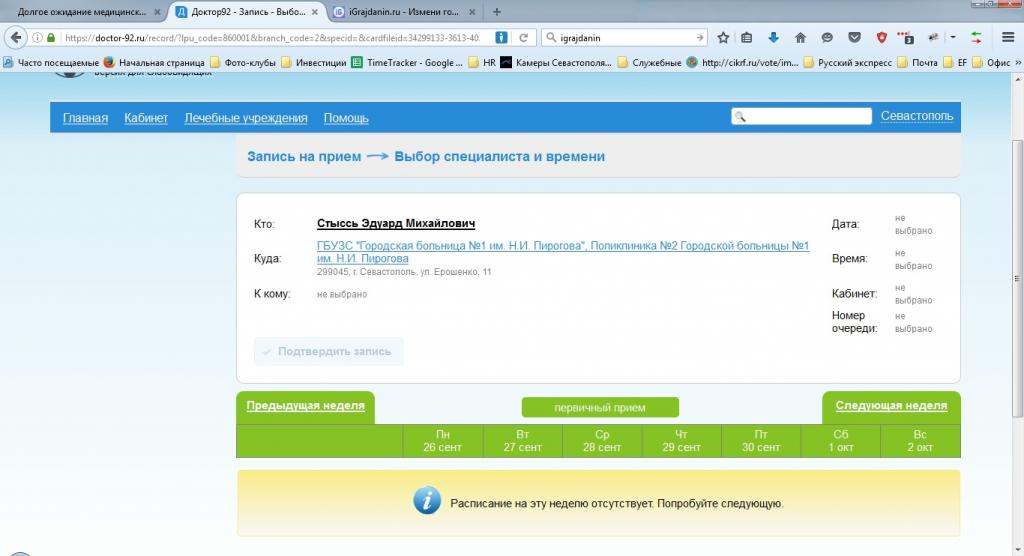Open the Фото-клубы bookmarks folder

point(242,63)
